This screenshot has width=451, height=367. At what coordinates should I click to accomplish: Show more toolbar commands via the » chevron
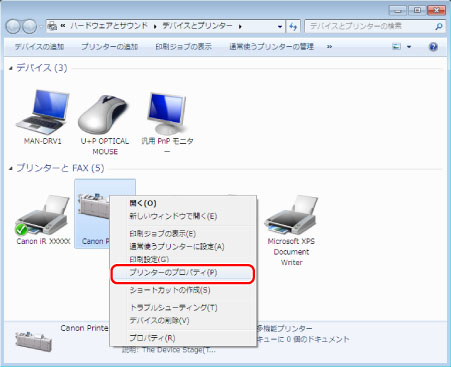(x=329, y=47)
